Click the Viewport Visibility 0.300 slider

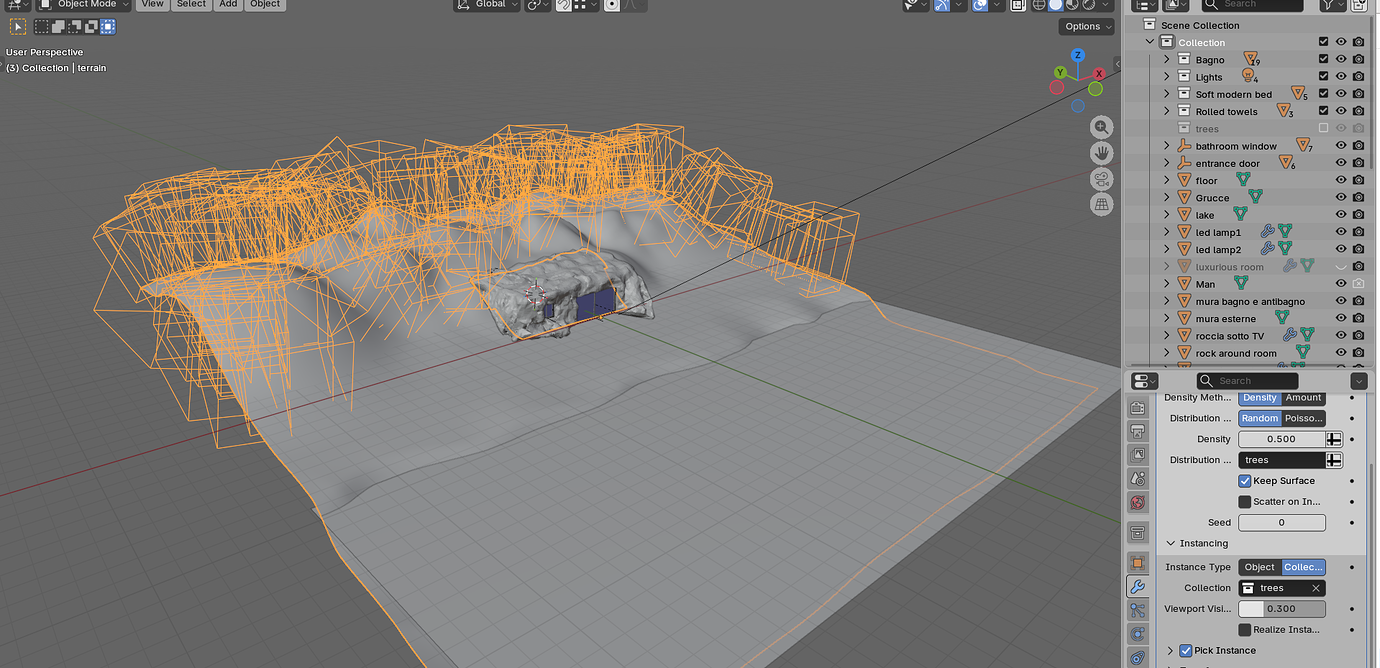click(x=1282, y=609)
